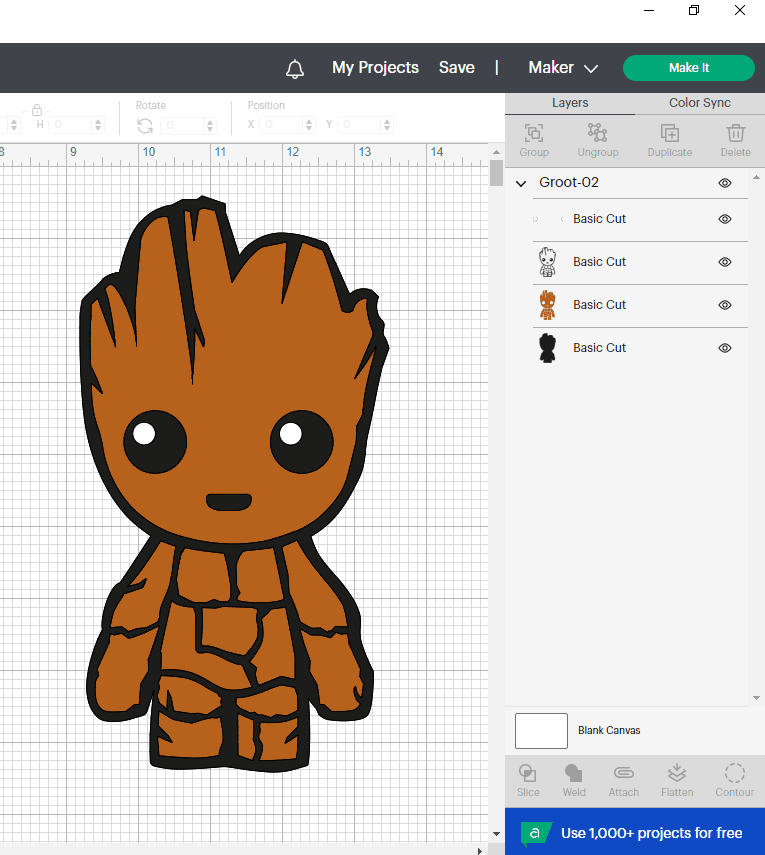Click the Rotate field stepper
The height and width of the screenshot is (855, 765).
210,126
